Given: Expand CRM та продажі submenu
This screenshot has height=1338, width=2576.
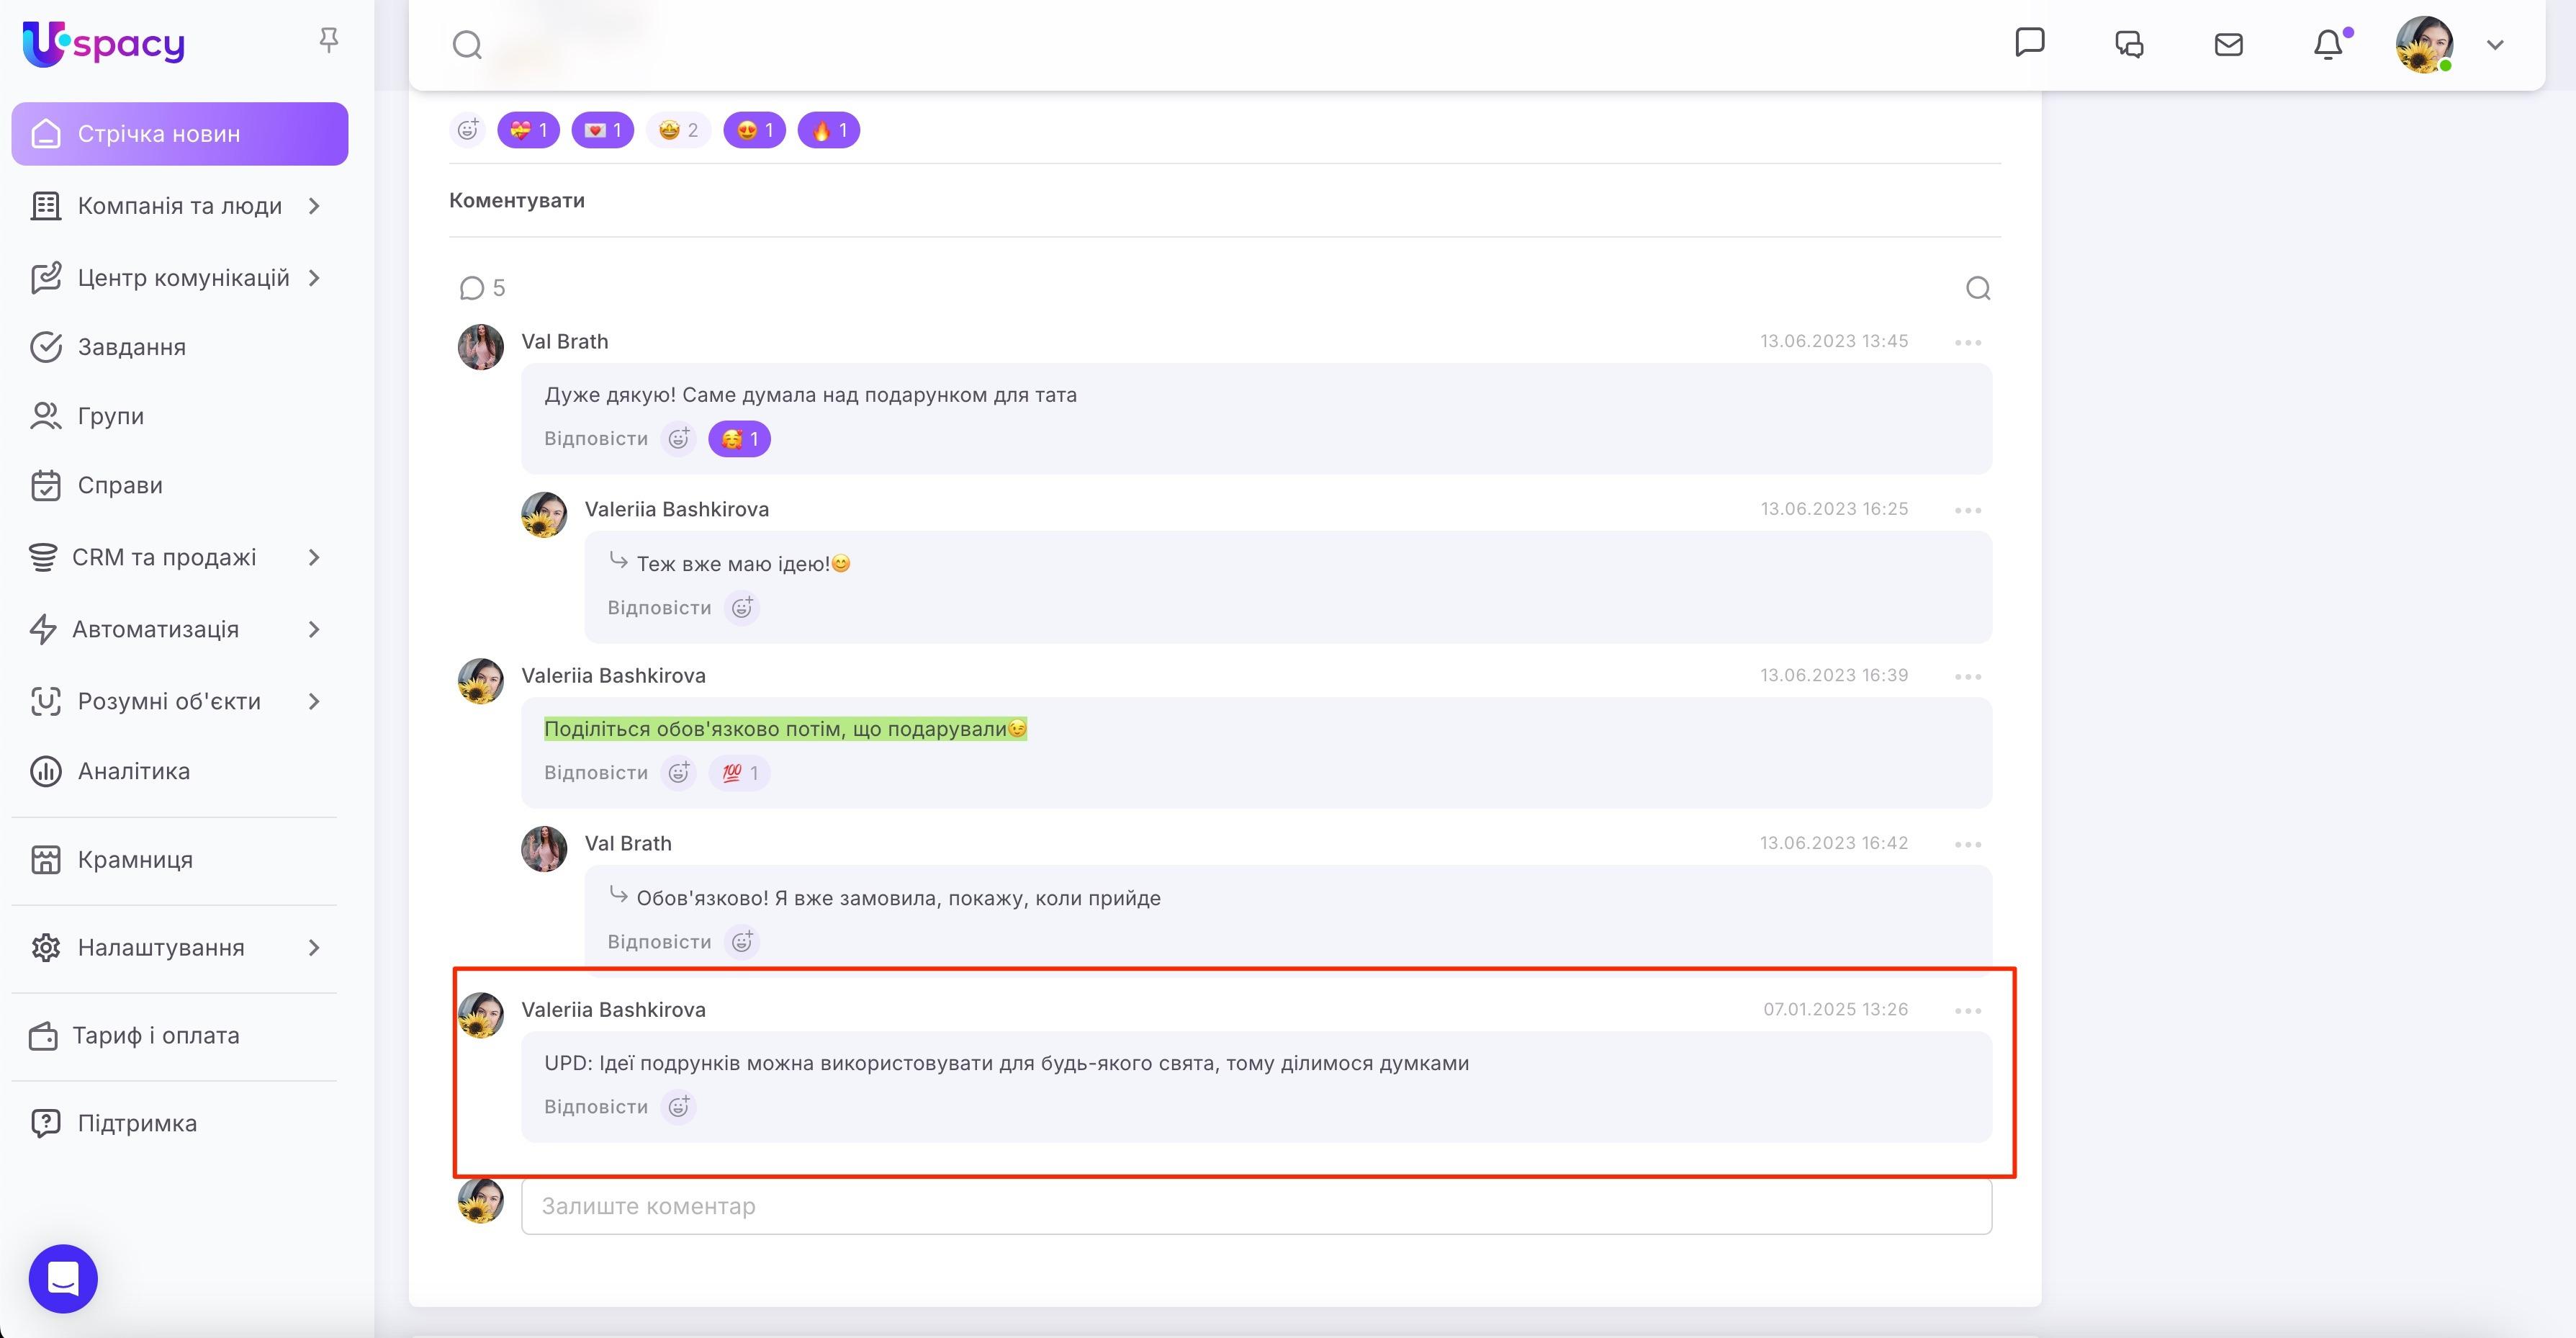Looking at the screenshot, I should click(x=314, y=557).
